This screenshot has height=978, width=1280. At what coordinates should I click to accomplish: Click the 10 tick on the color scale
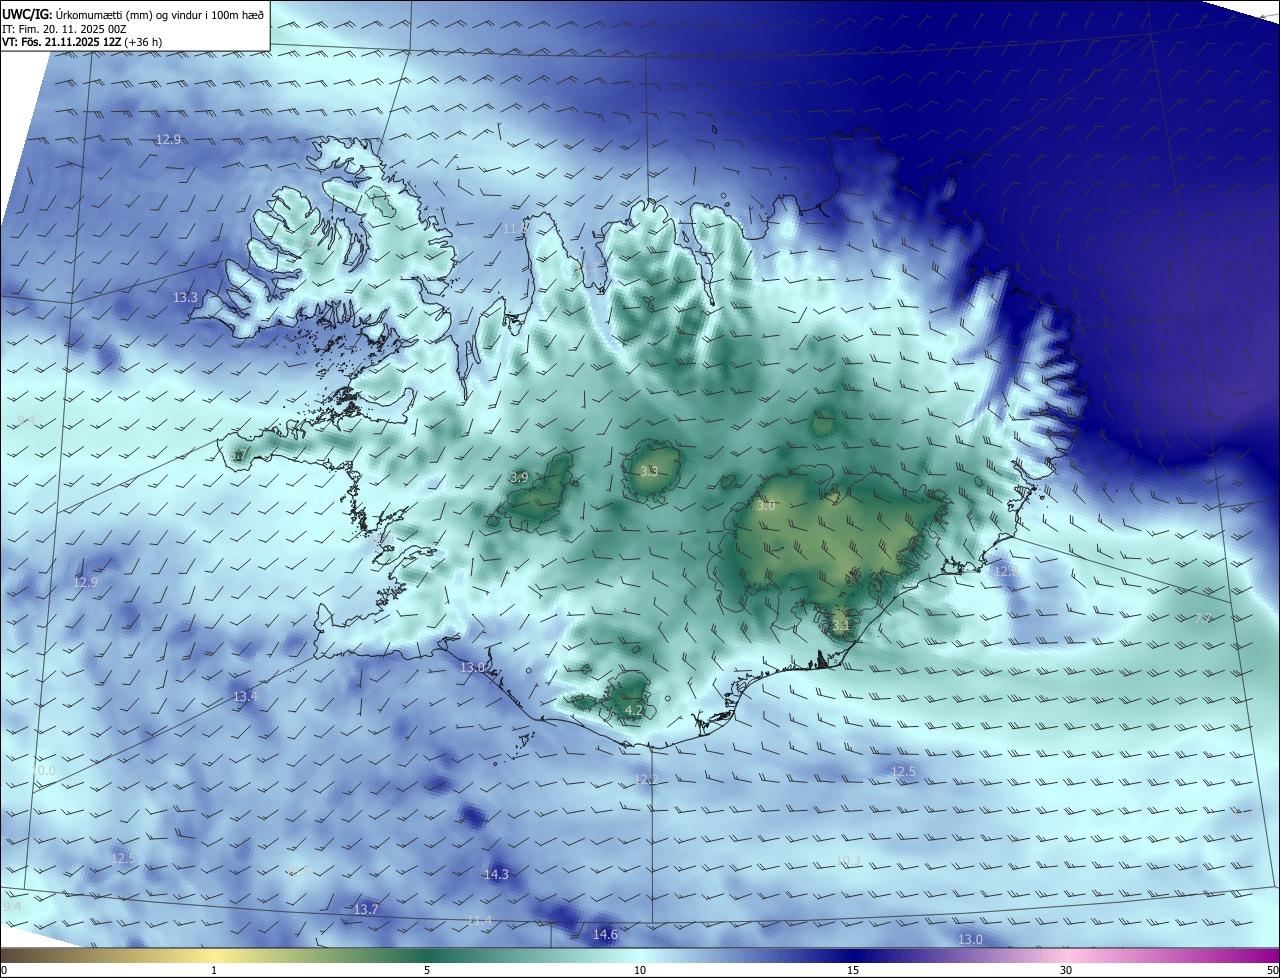click(640, 970)
